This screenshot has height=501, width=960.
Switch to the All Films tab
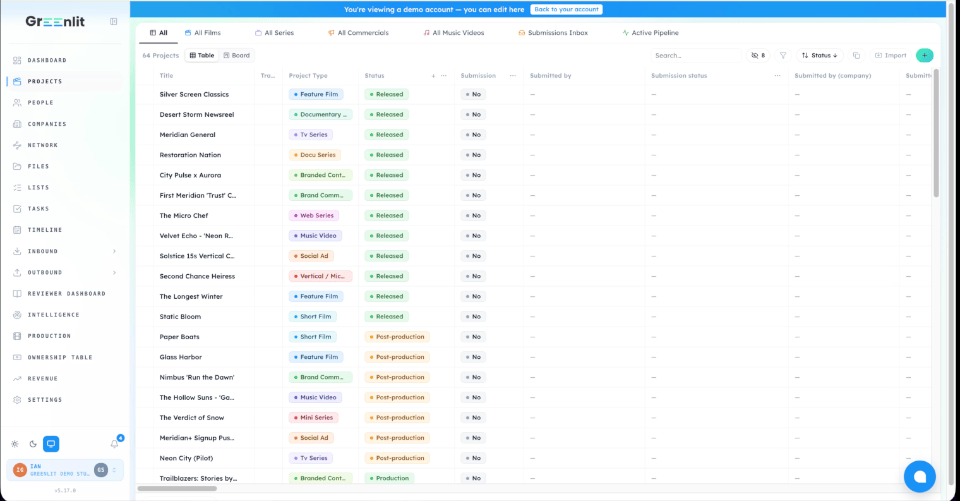point(203,33)
